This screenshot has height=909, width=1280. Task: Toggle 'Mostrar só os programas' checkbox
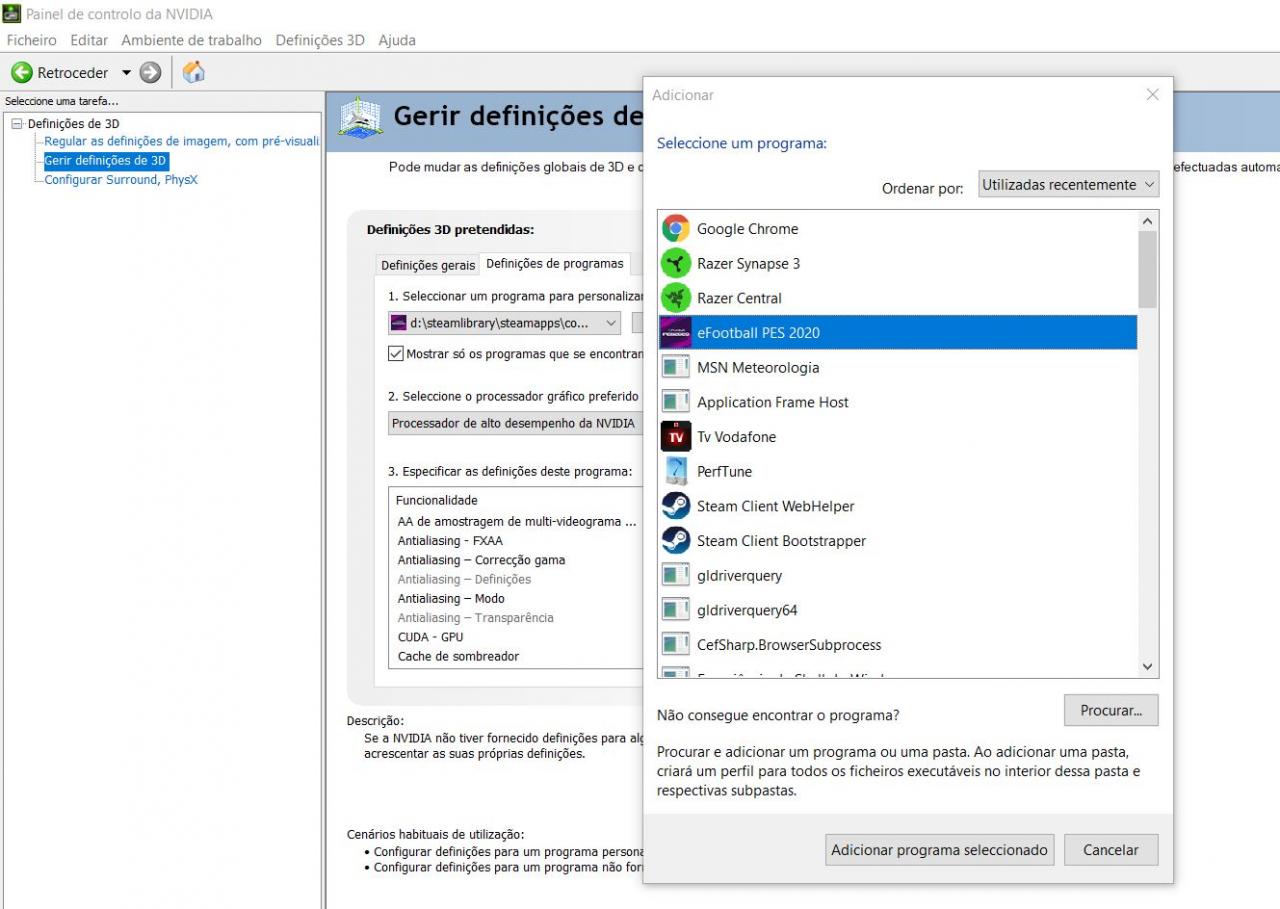[x=396, y=353]
